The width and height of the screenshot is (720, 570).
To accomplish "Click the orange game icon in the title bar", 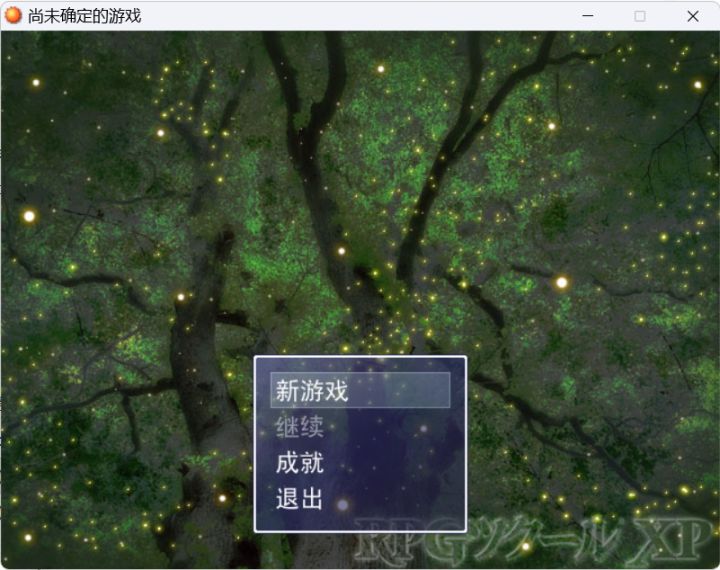I will click(13, 16).
